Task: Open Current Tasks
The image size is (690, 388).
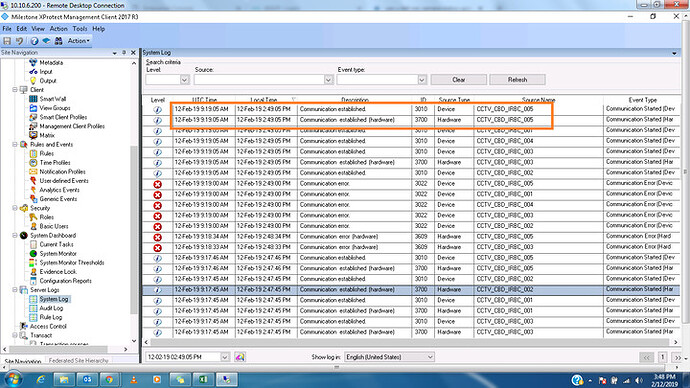Action: (56, 244)
